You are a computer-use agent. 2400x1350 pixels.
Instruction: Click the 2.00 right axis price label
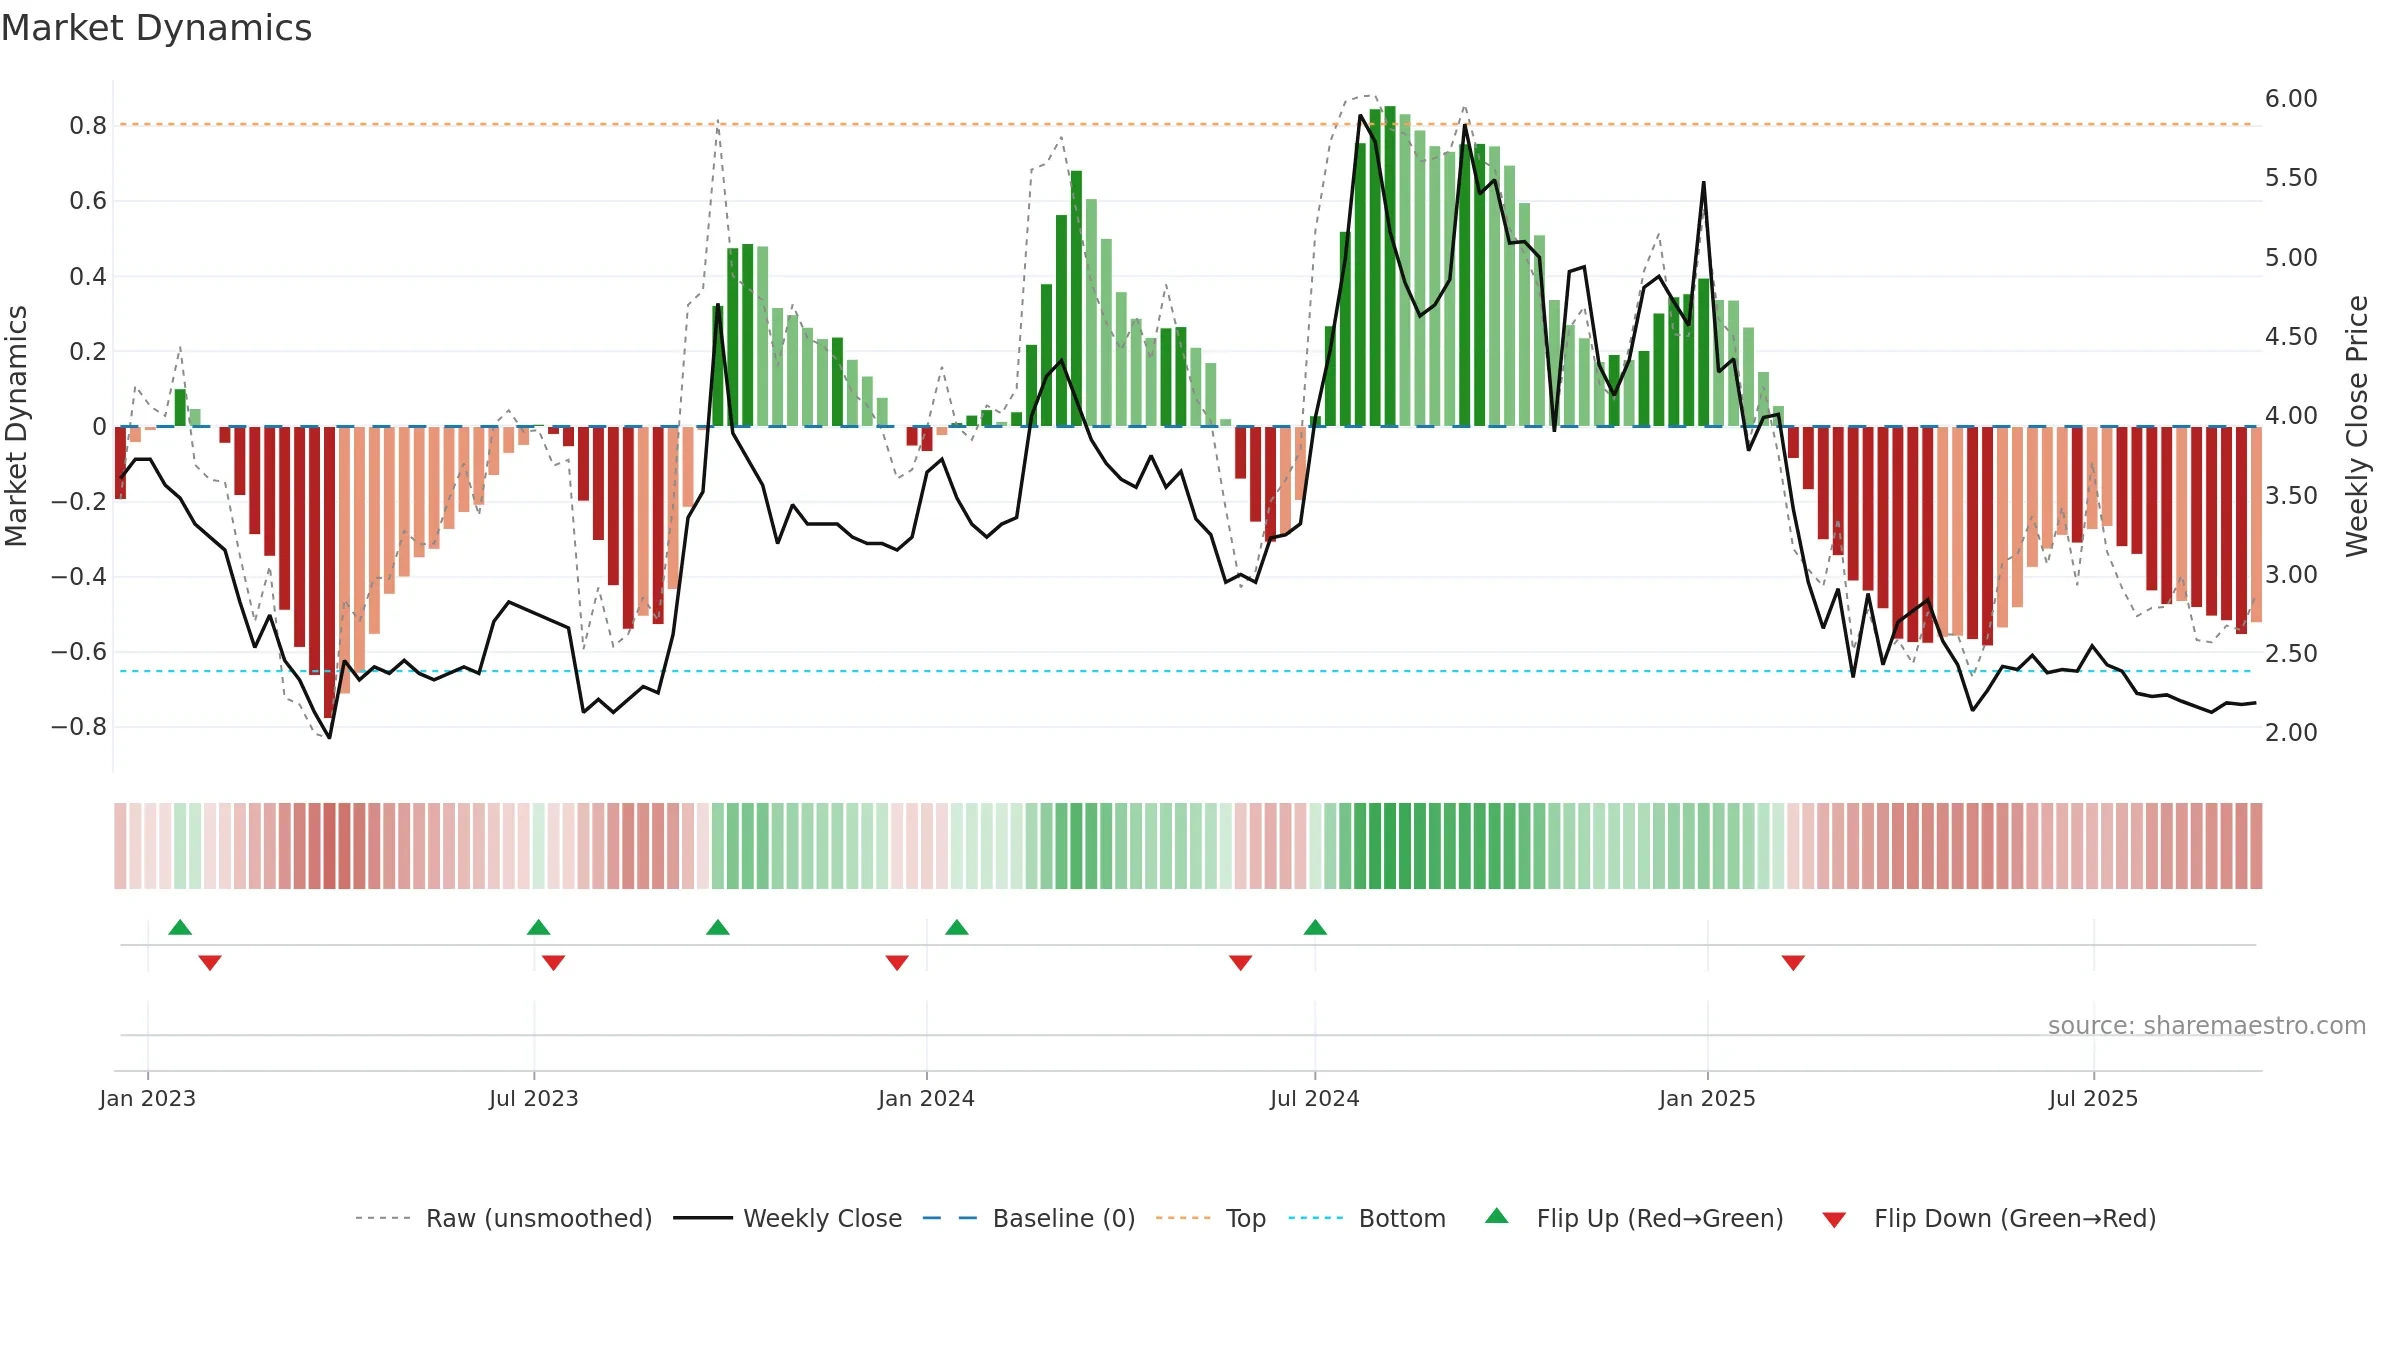[2291, 733]
